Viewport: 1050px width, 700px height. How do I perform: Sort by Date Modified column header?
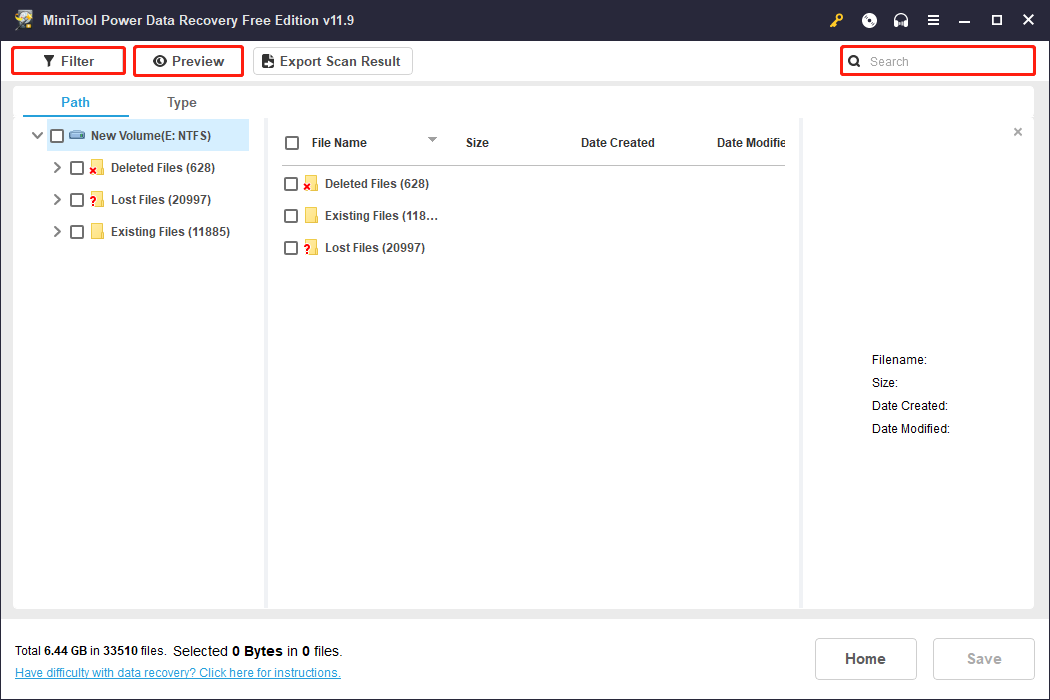pos(751,143)
